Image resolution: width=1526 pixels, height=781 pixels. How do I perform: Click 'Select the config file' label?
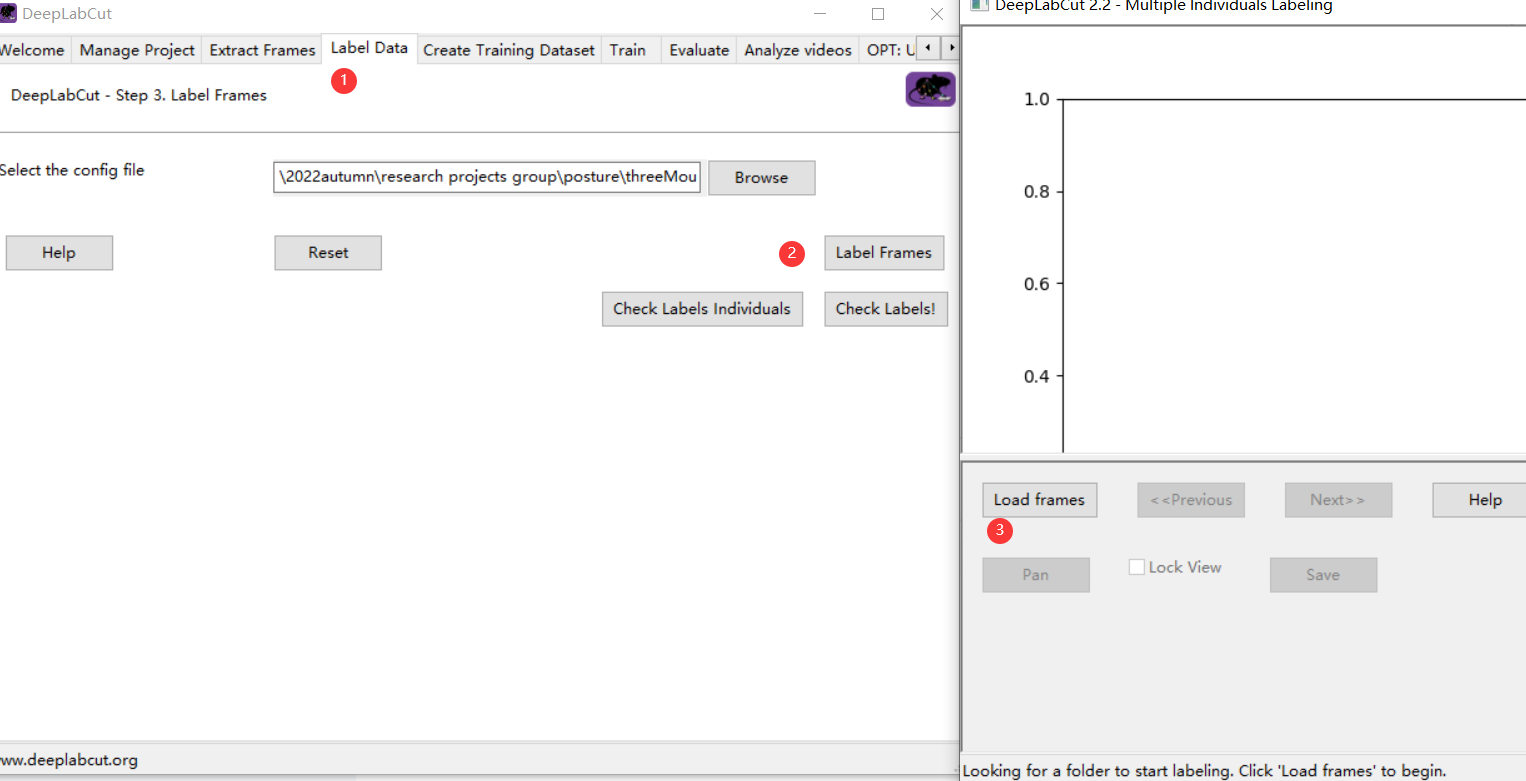(72, 170)
